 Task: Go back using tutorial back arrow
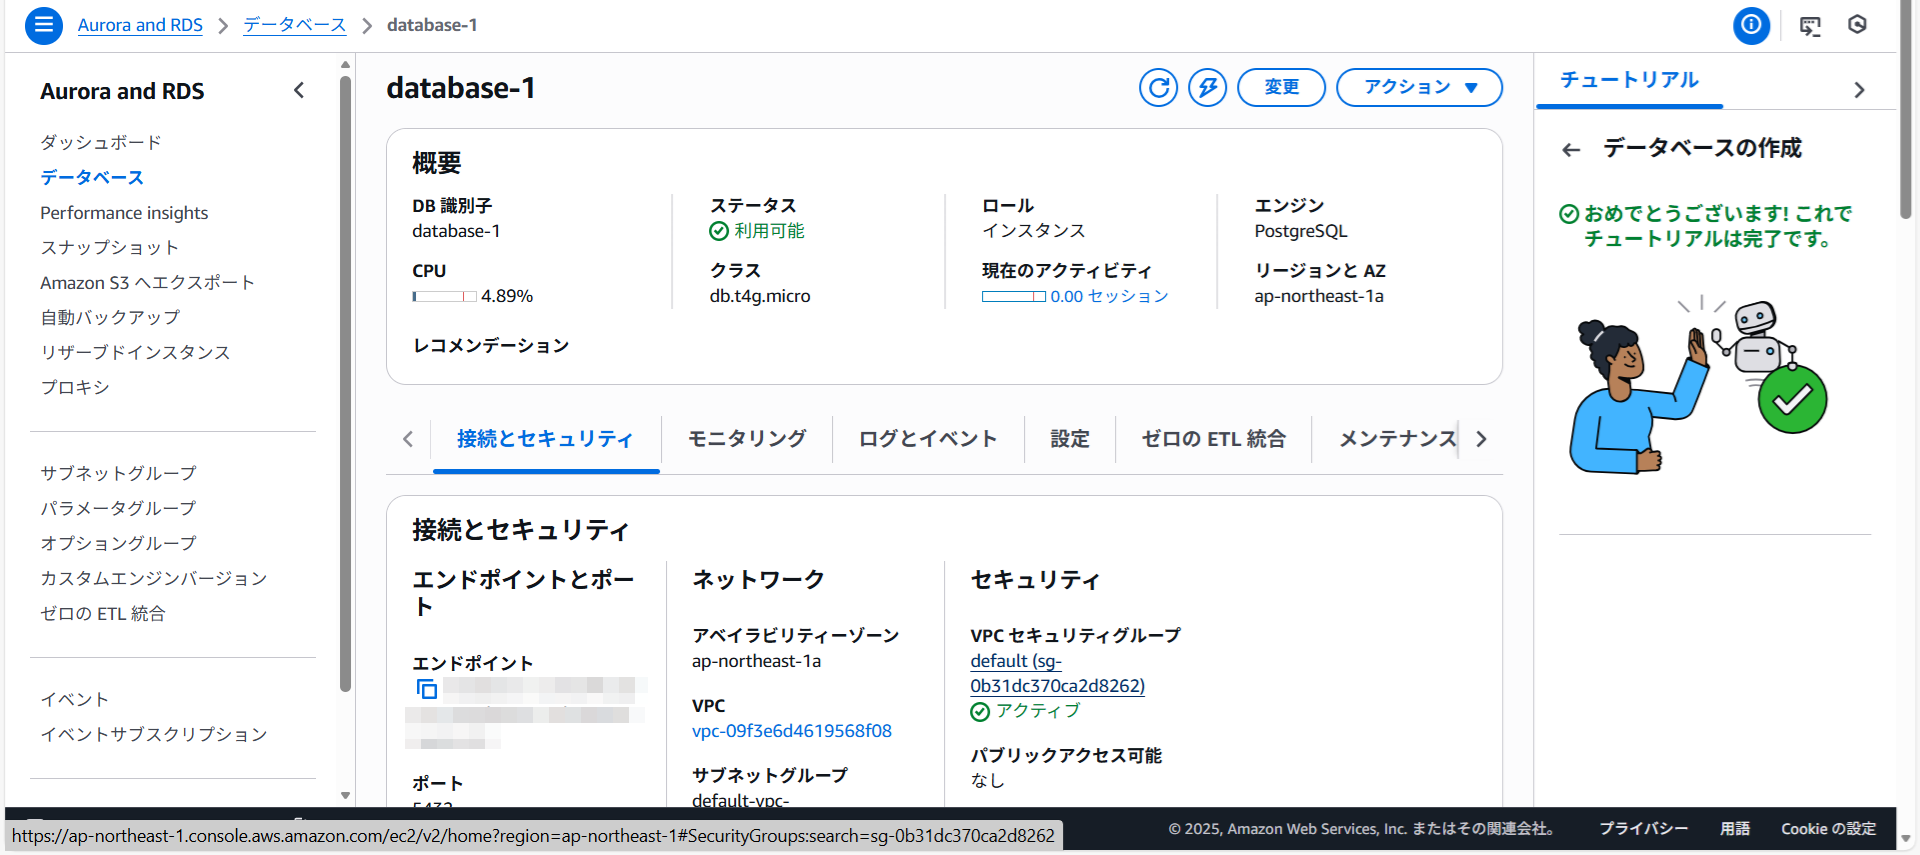point(1571,150)
